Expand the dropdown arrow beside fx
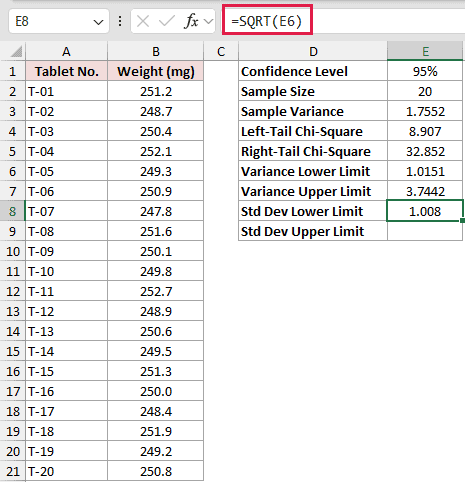This screenshot has width=465, height=482. click(209, 22)
